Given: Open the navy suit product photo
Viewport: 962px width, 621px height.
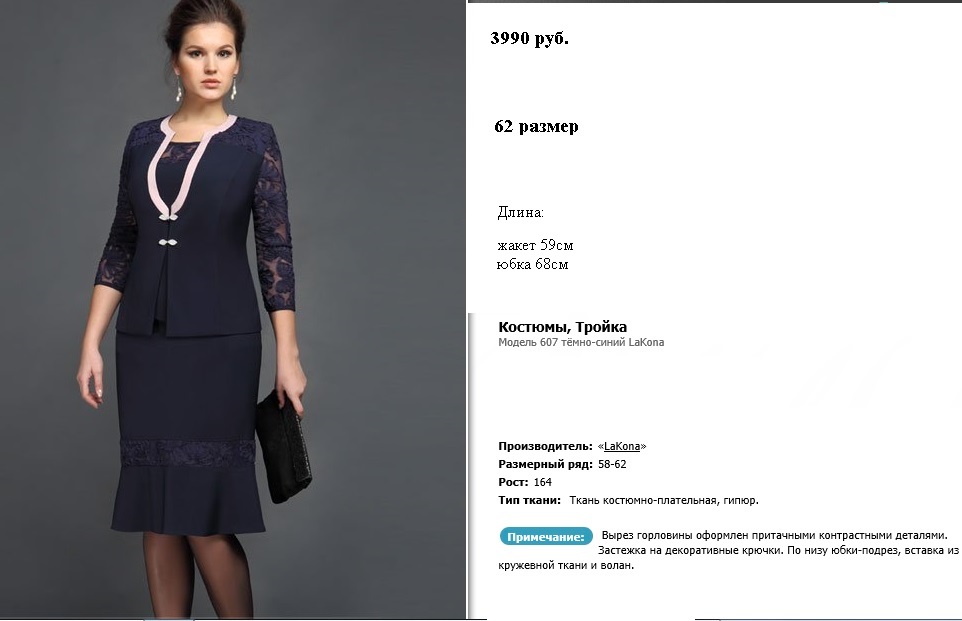Looking at the screenshot, I should [x=233, y=309].
